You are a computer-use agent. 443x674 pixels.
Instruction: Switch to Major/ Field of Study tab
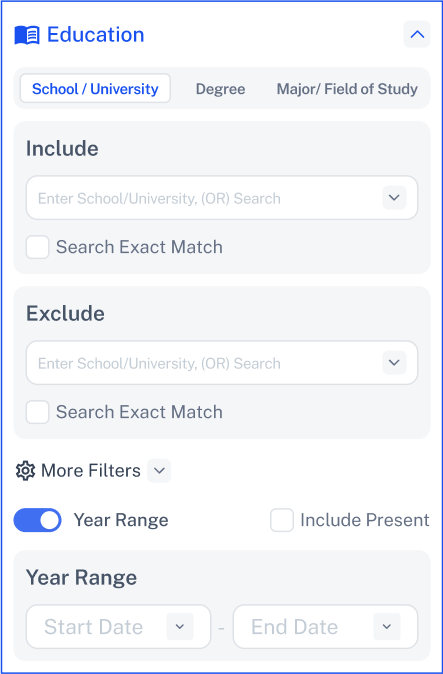coord(347,89)
